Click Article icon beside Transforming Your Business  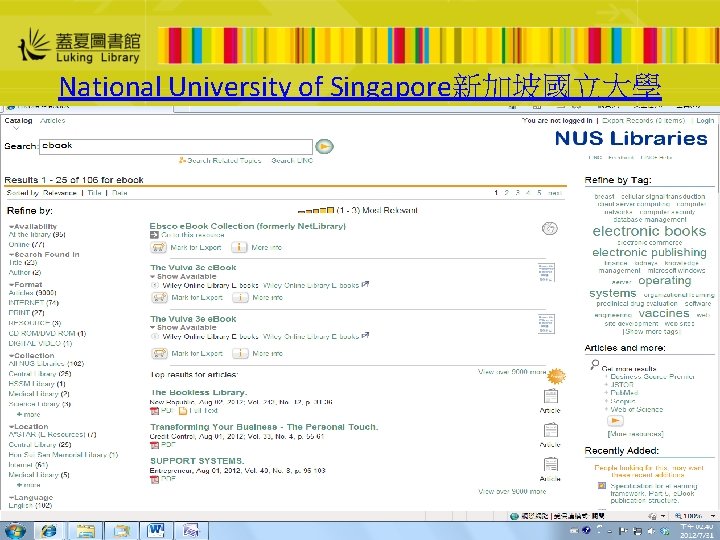coord(551,430)
